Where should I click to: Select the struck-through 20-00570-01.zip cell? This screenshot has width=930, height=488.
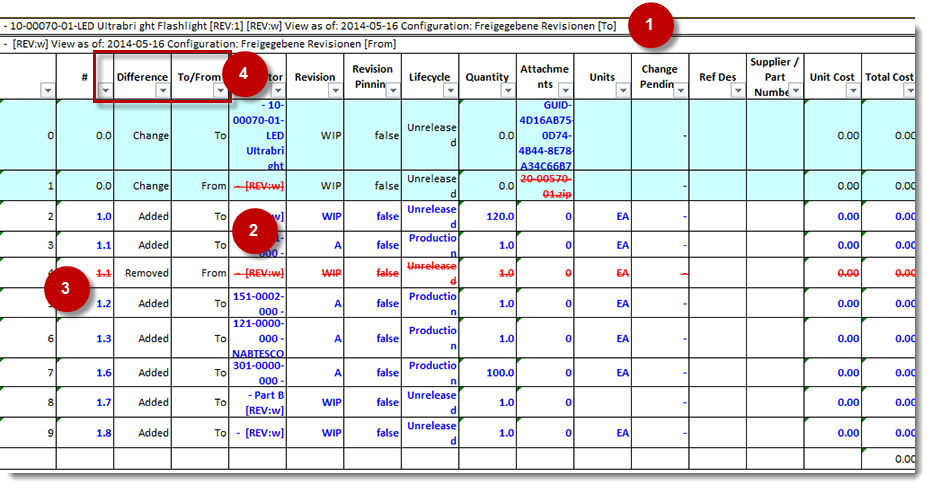(545, 186)
